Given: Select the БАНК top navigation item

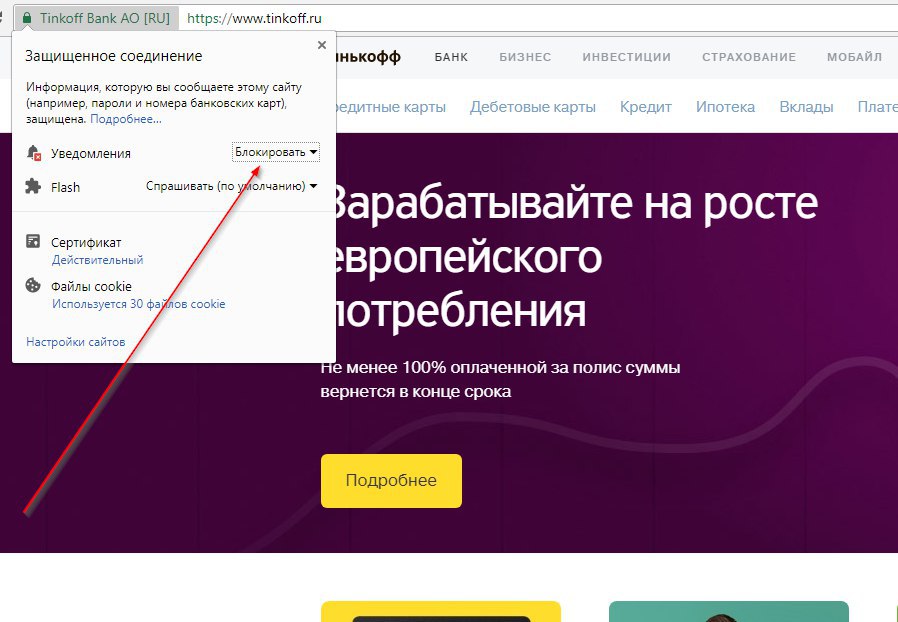Looking at the screenshot, I should (451, 57).
